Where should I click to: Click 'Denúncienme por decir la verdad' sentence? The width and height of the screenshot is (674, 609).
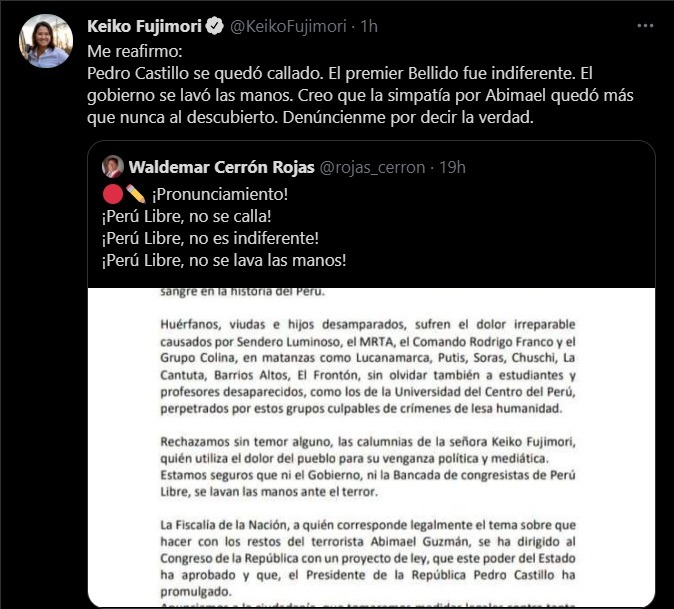[x=408, y=117]
